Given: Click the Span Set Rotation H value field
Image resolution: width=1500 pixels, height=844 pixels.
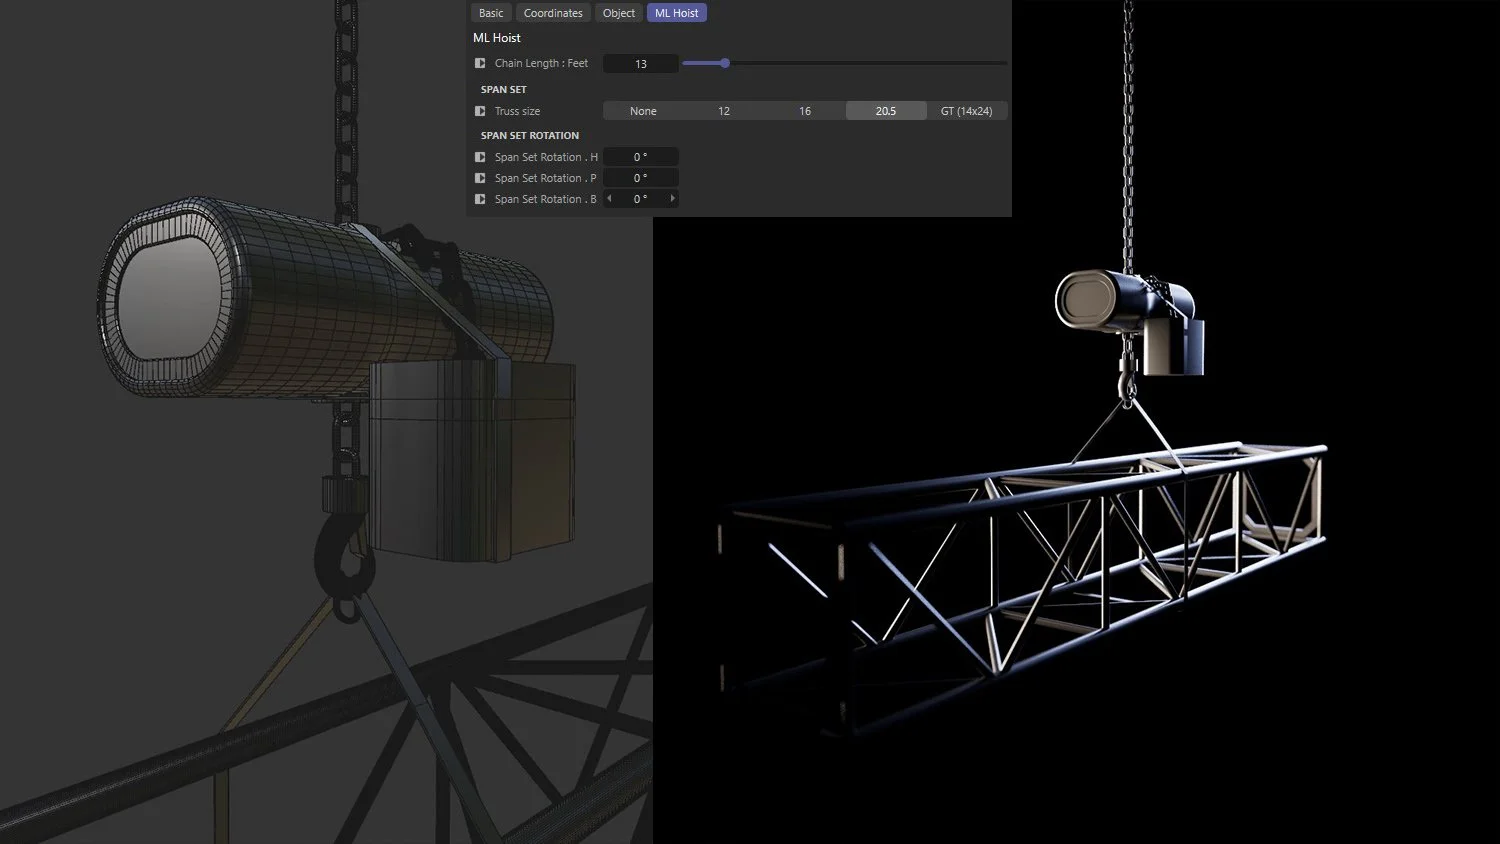Looking at the screenshot, I should coord(640,156).
